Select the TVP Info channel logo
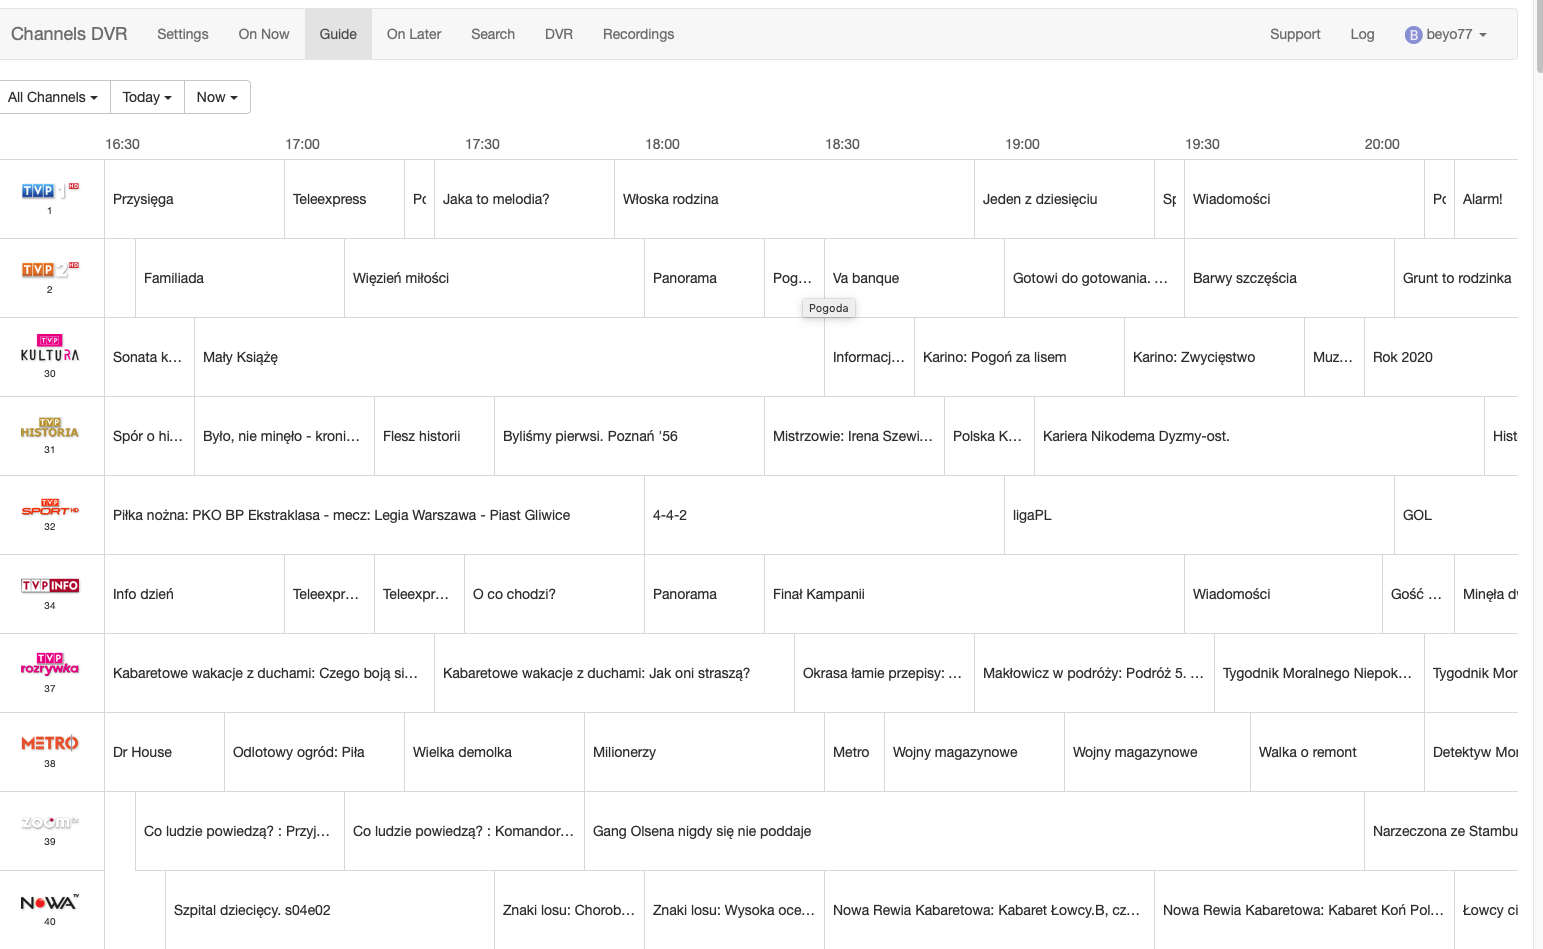Screen dimensions: 1543x949 pyautogui.click(x=49, y=586)
